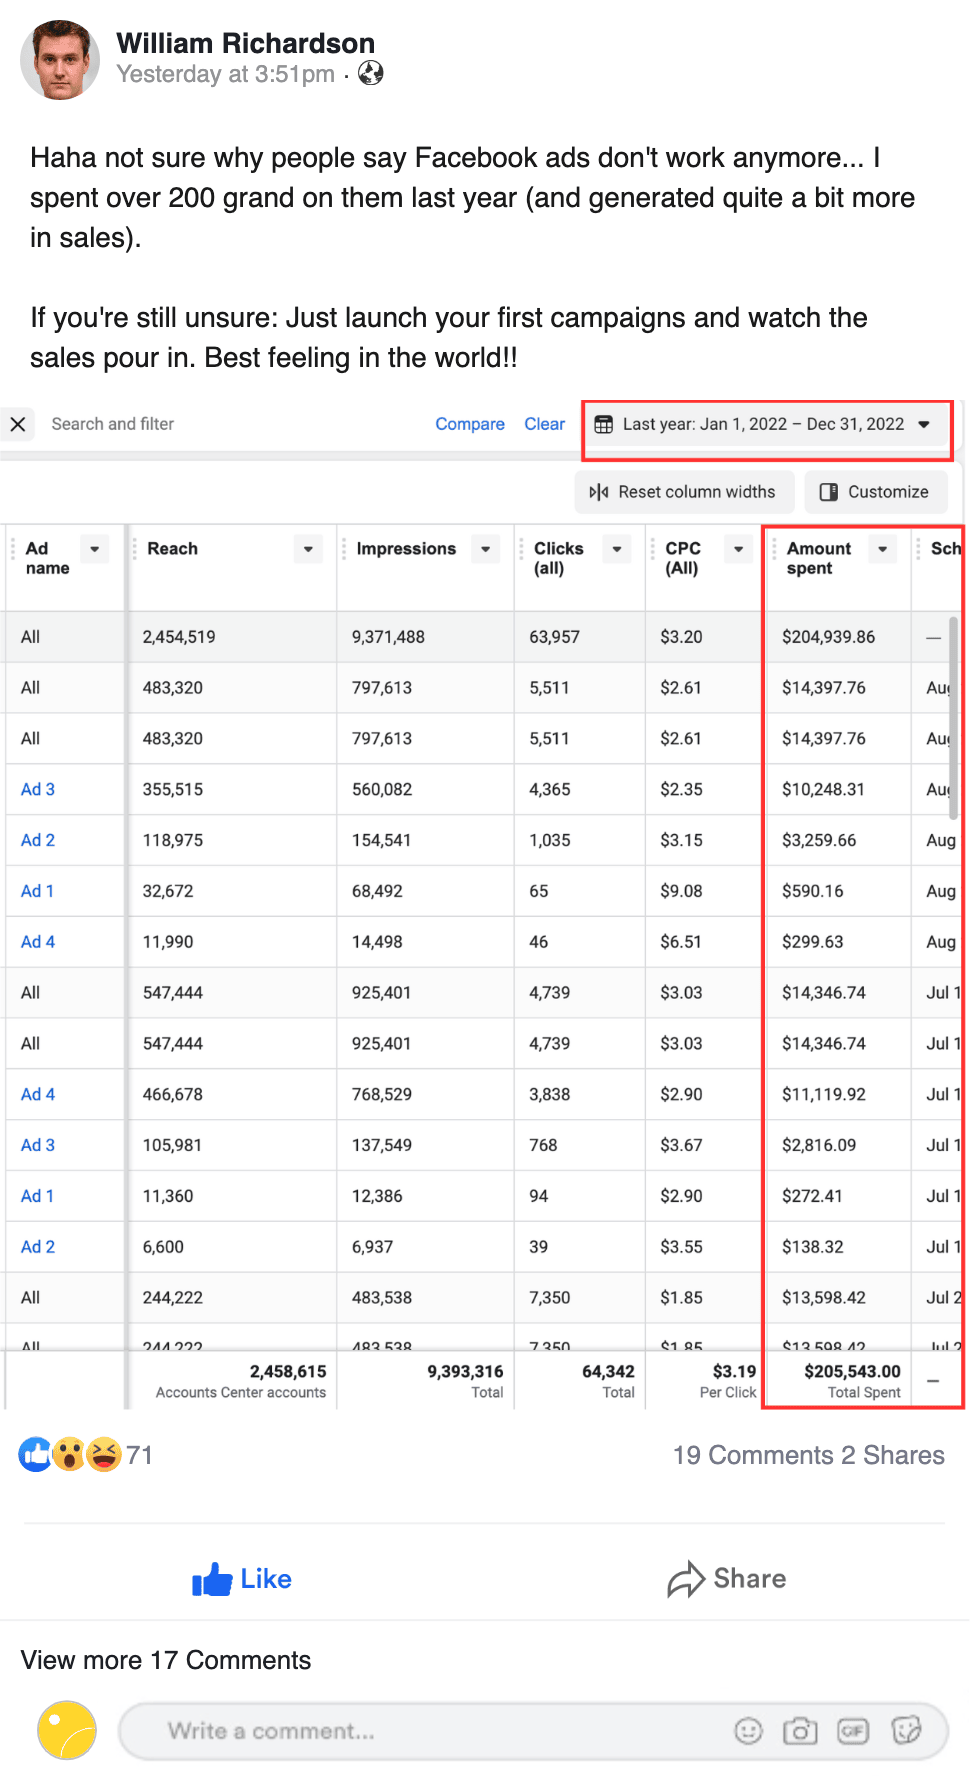The image size is (970, 1778).
Task: Open the emoji picker in comment box
Action: pyautogui.click(x=749, y=1730)
